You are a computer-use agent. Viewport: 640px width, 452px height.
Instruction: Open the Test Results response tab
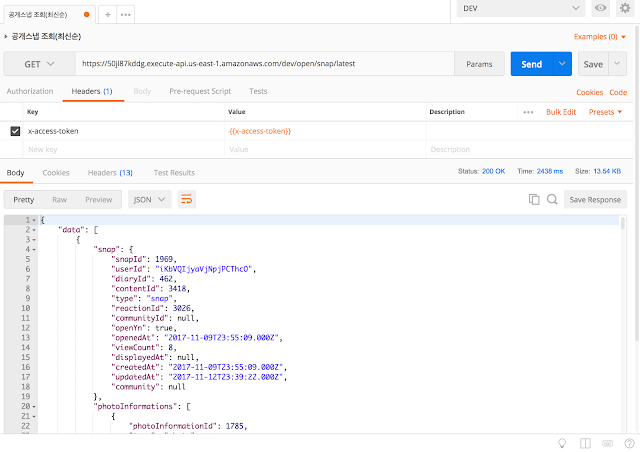[174, 172]
